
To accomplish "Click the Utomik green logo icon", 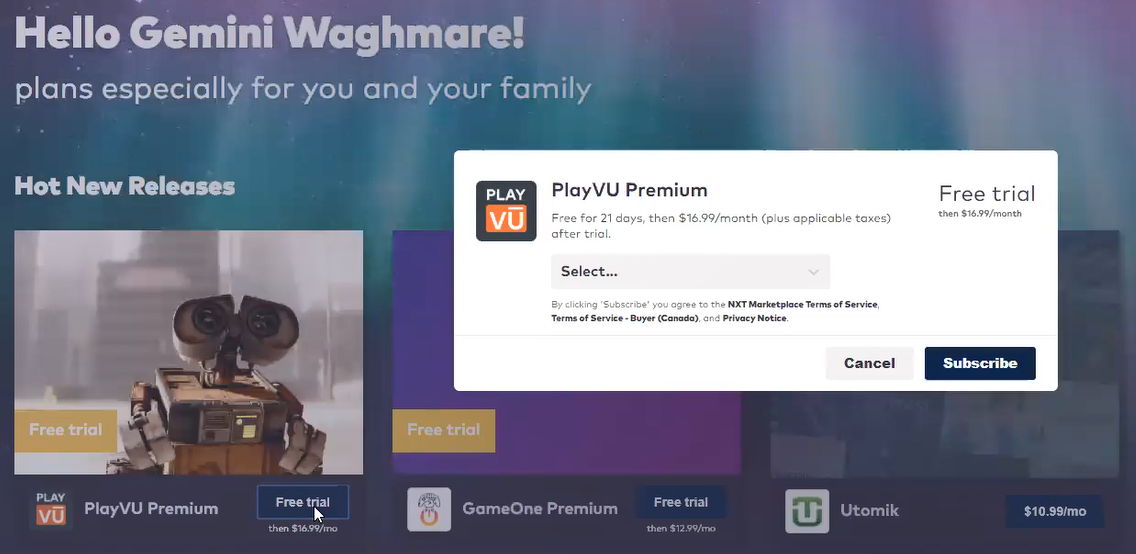I will [807, 511].
